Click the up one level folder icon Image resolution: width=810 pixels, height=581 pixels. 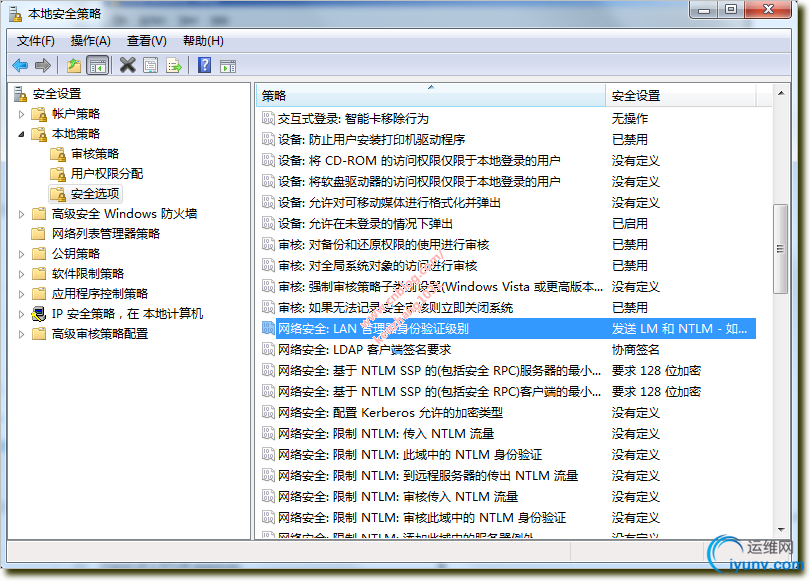(73, 65)
